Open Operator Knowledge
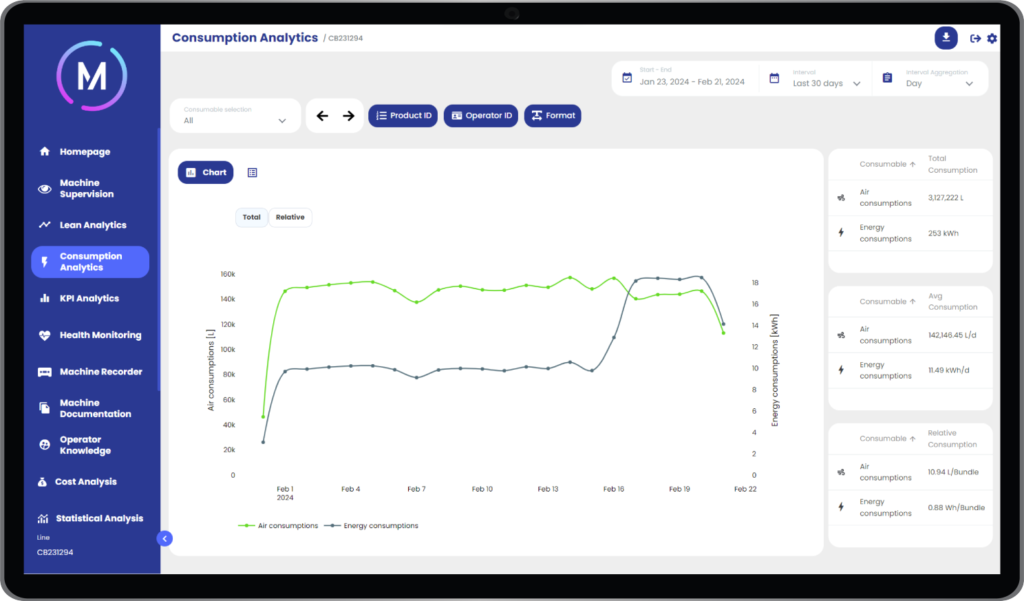Screen dimensions: 1024x601 pos(85,445)
